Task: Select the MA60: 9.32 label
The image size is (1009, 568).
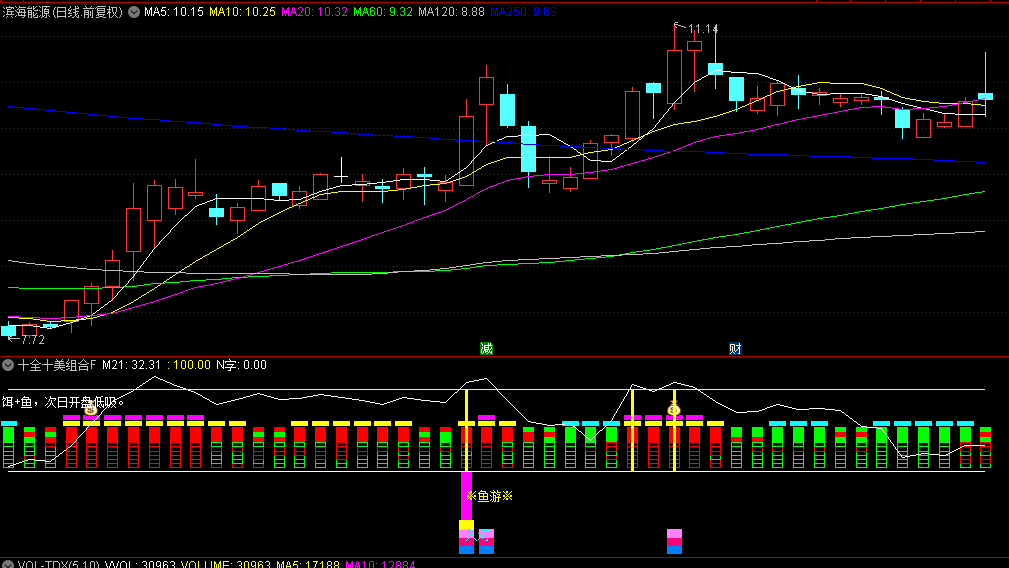Action: [383, 12]
